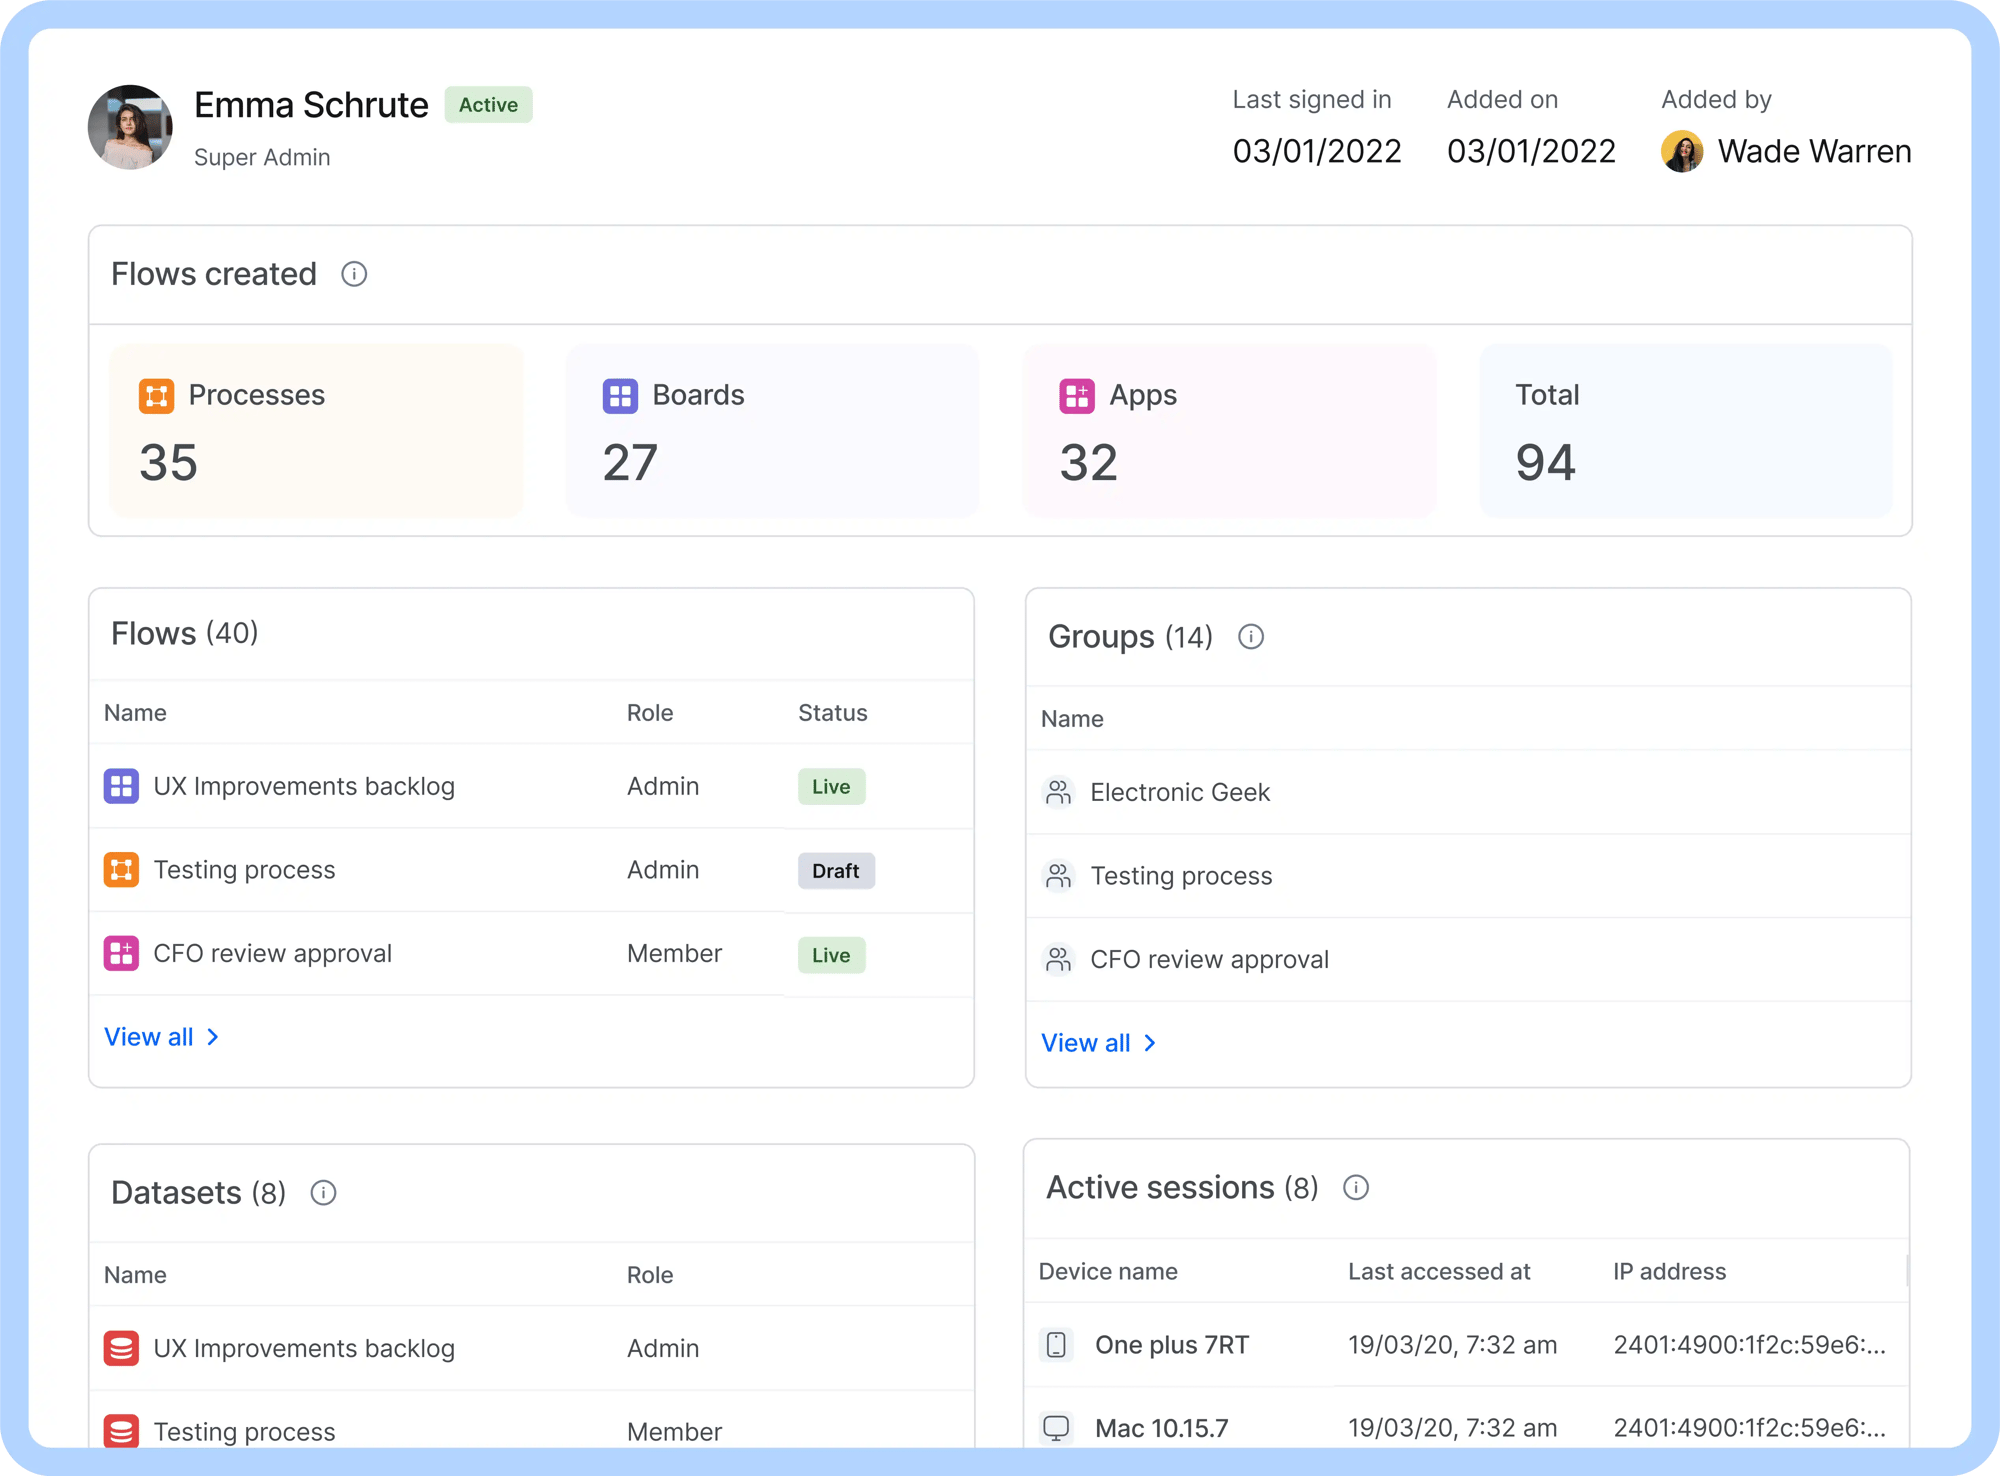Click the Active status badge
This screenshot has height=1476, width=2000.
488,105
